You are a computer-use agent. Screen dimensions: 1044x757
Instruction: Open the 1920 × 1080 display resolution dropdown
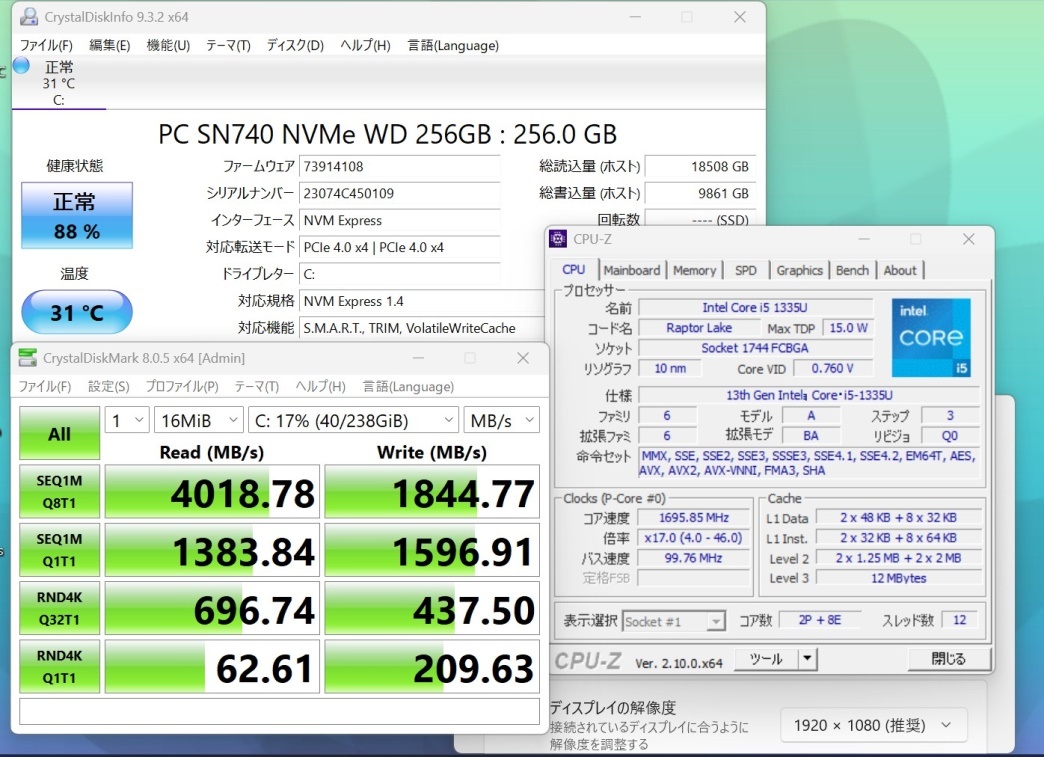873,725
